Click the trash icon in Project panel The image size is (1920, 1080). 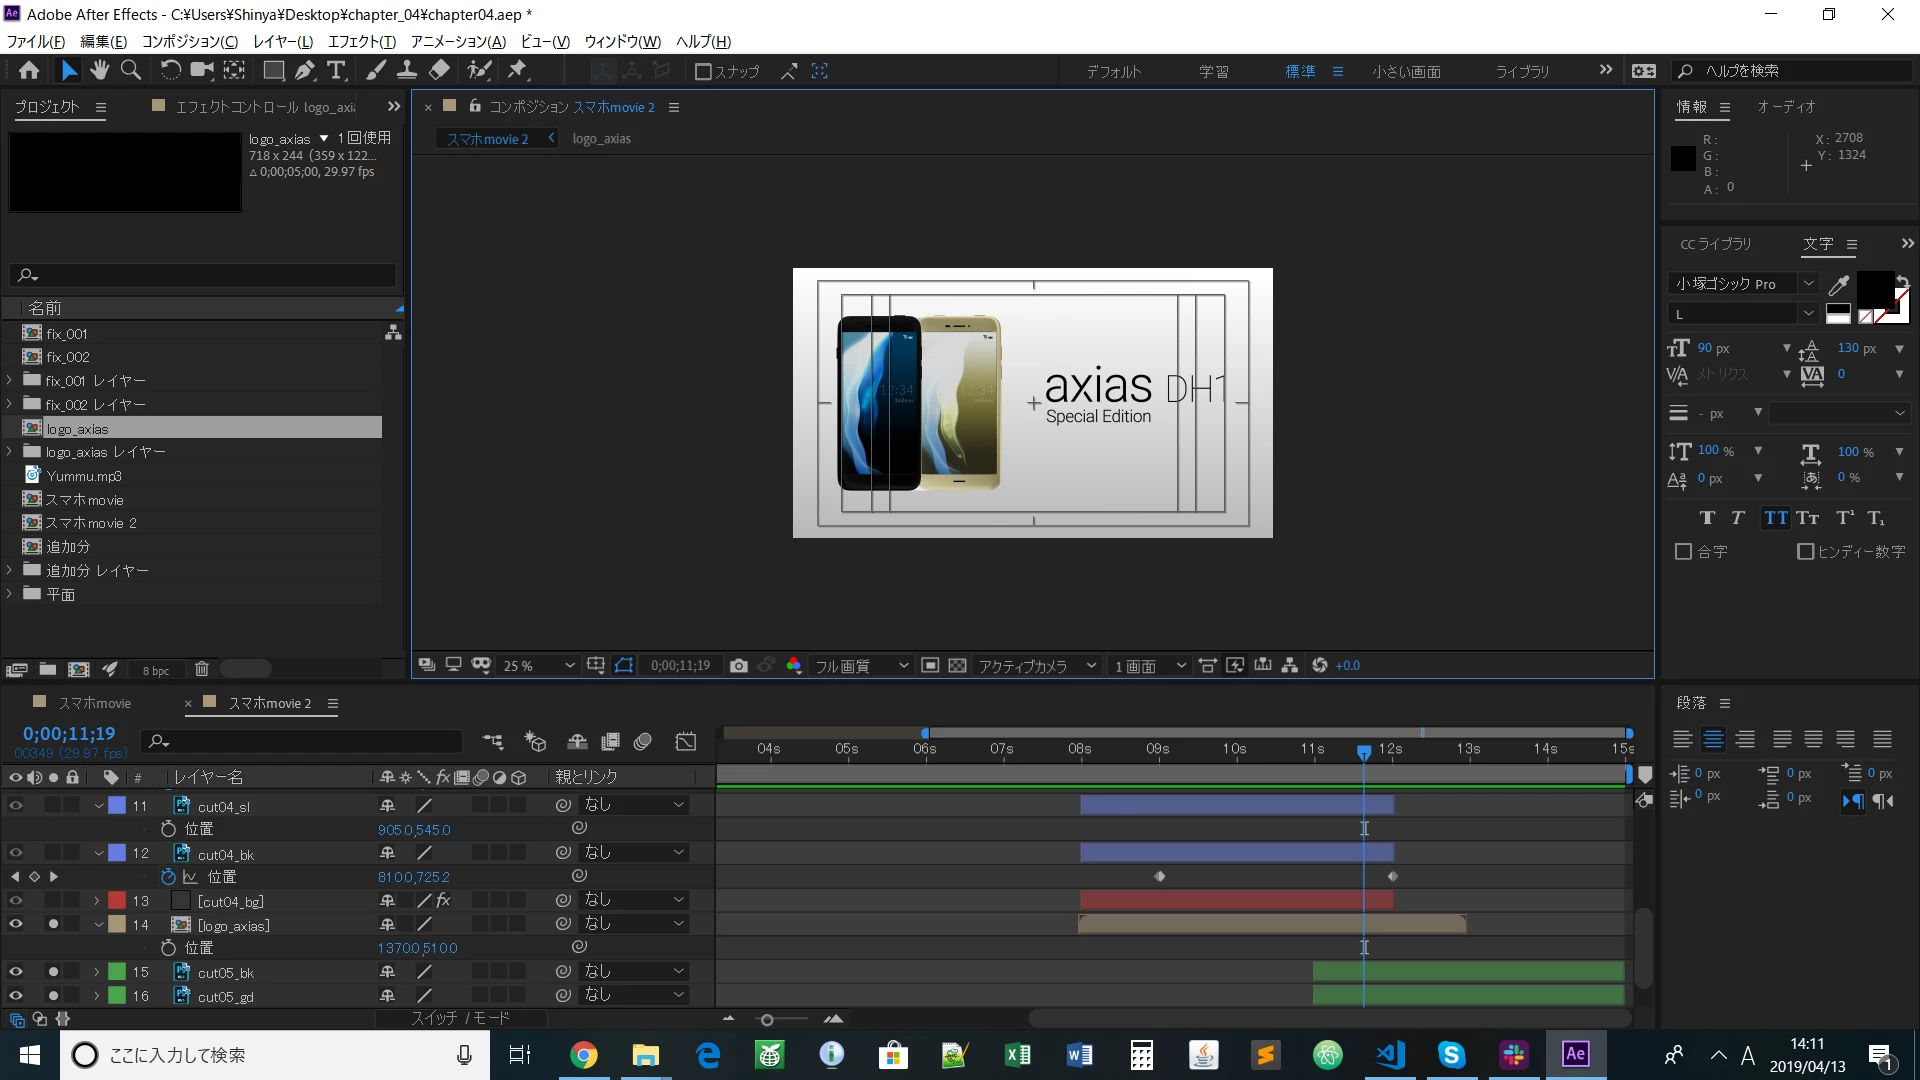201,669
